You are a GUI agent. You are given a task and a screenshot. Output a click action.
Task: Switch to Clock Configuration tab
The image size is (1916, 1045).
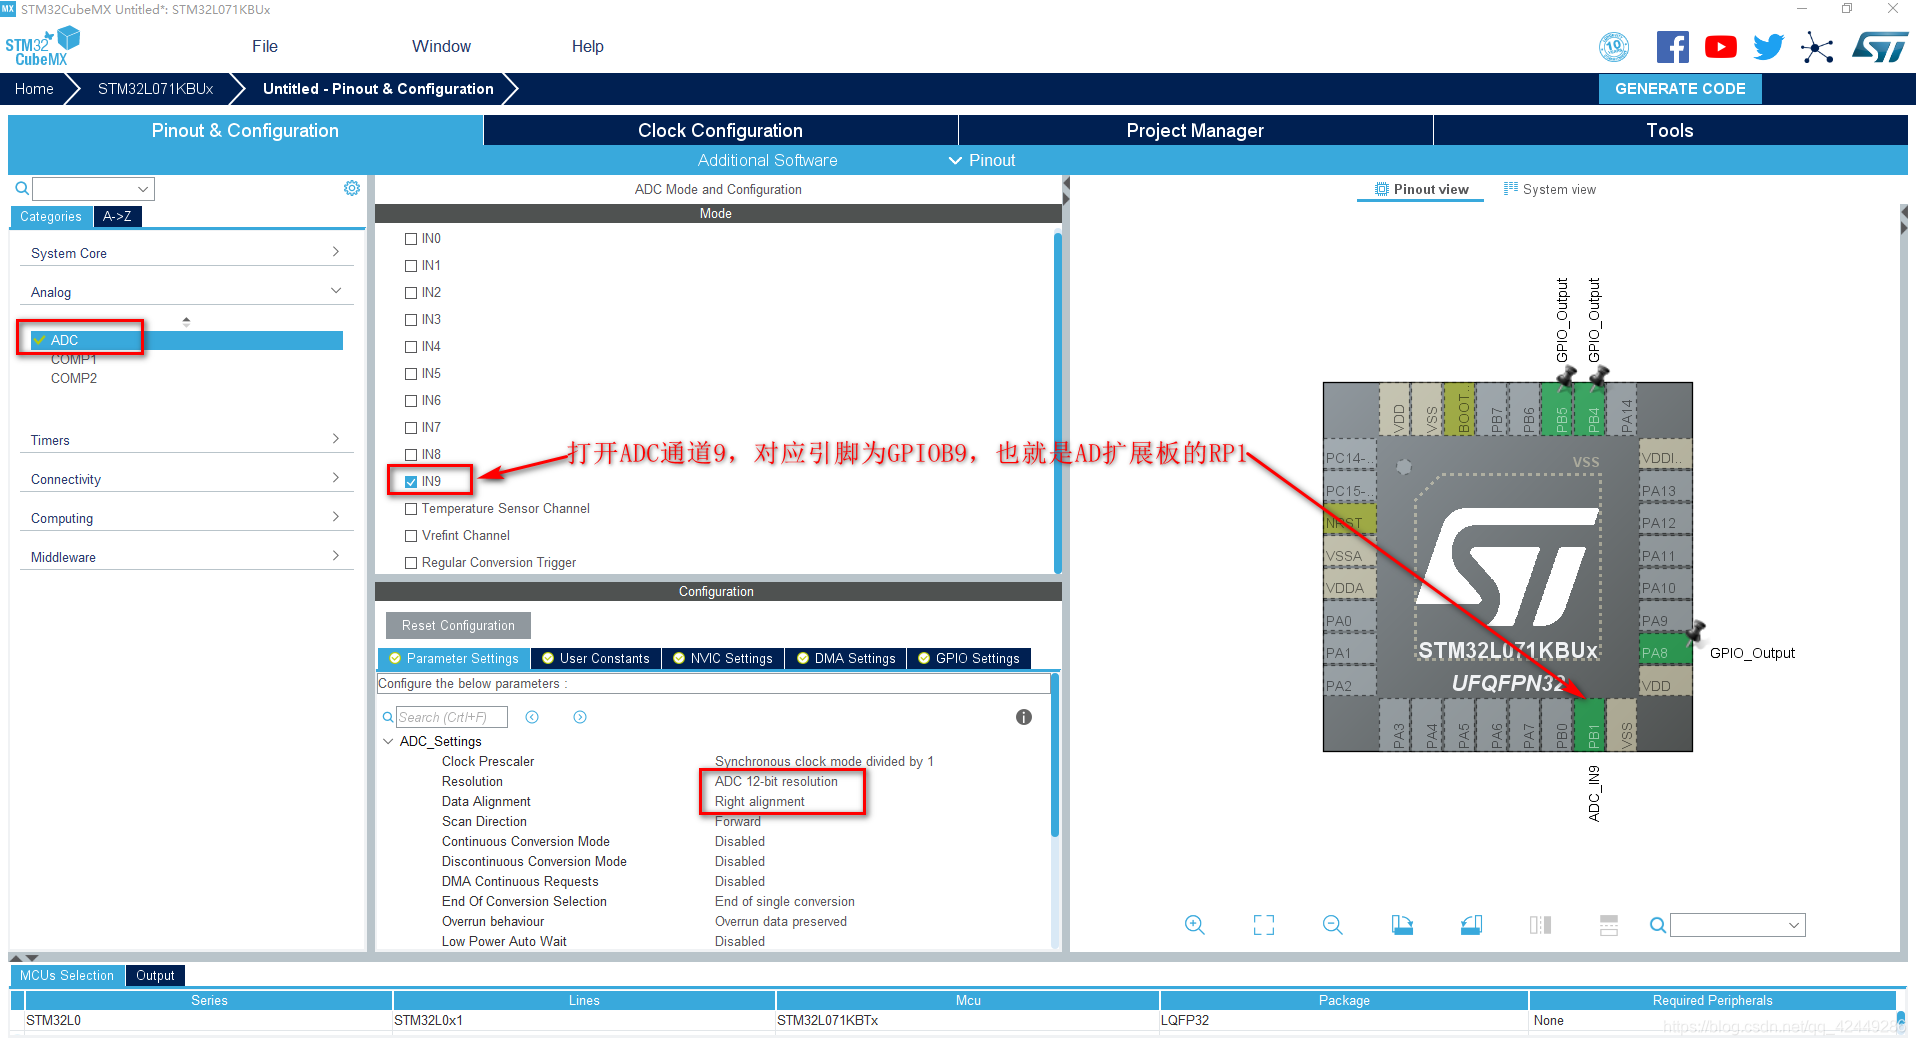pos(720,130)
